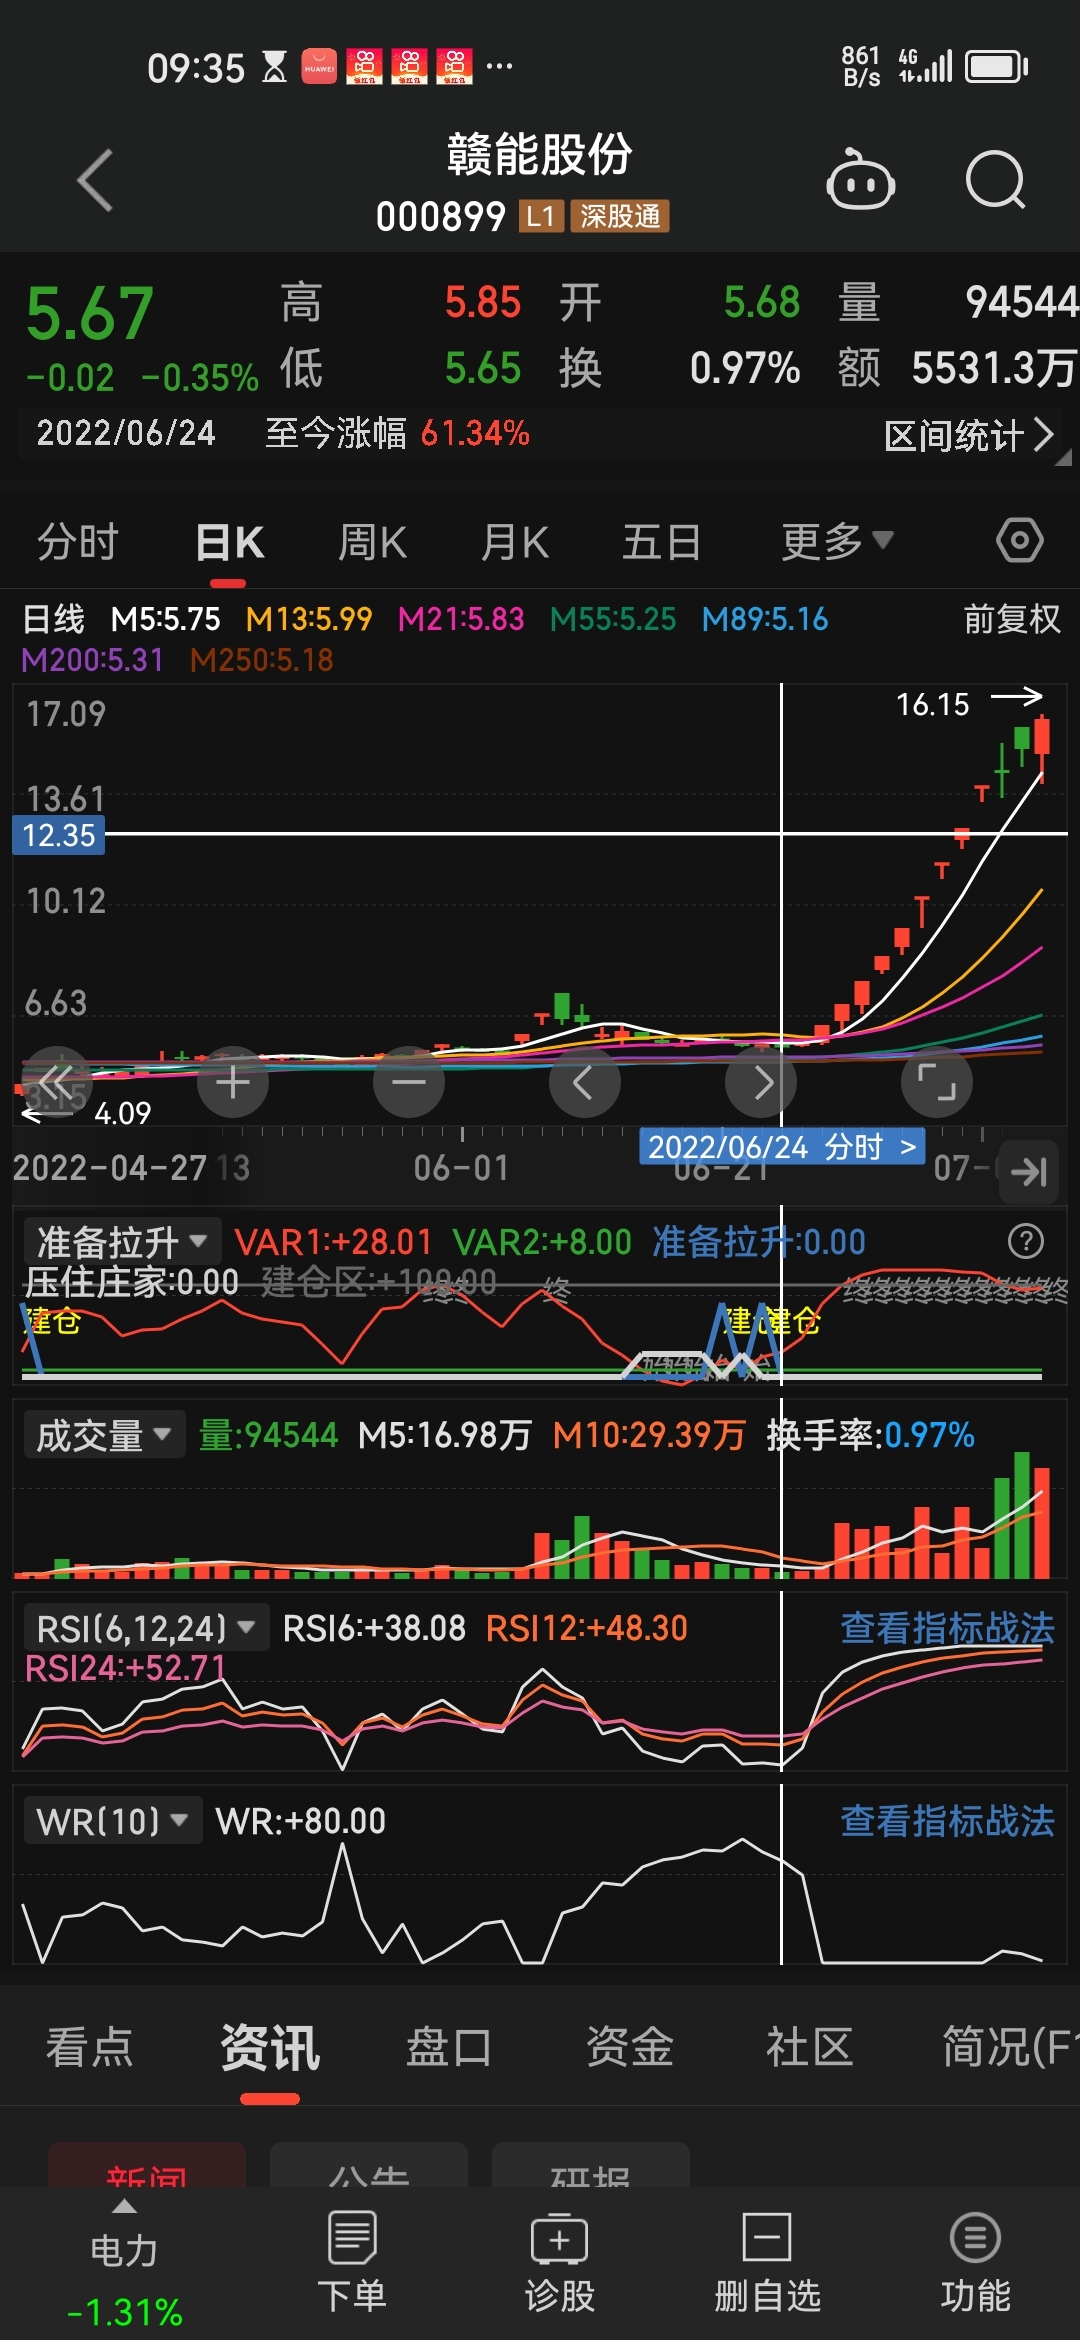The width and height of the screenshot is (1080, 2340).
Task: Tap the VAR1:+28.01 indicator value
Action: (333, 1241)
